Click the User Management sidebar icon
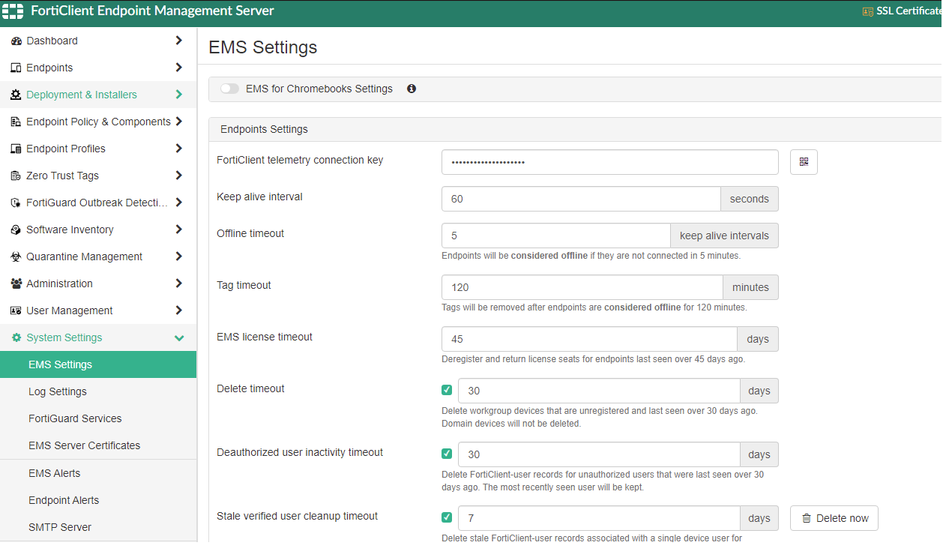Viewport: 943px width, 543px height. click(x=16, y=311)
